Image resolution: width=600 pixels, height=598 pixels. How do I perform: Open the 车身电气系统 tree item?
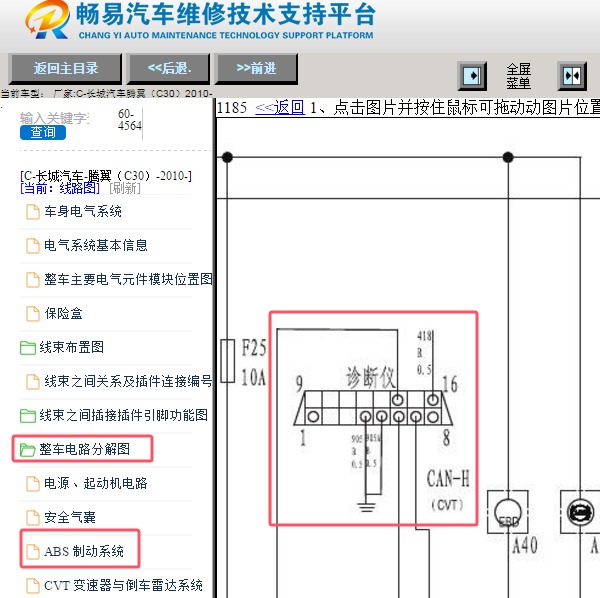(x=83, y=211)
